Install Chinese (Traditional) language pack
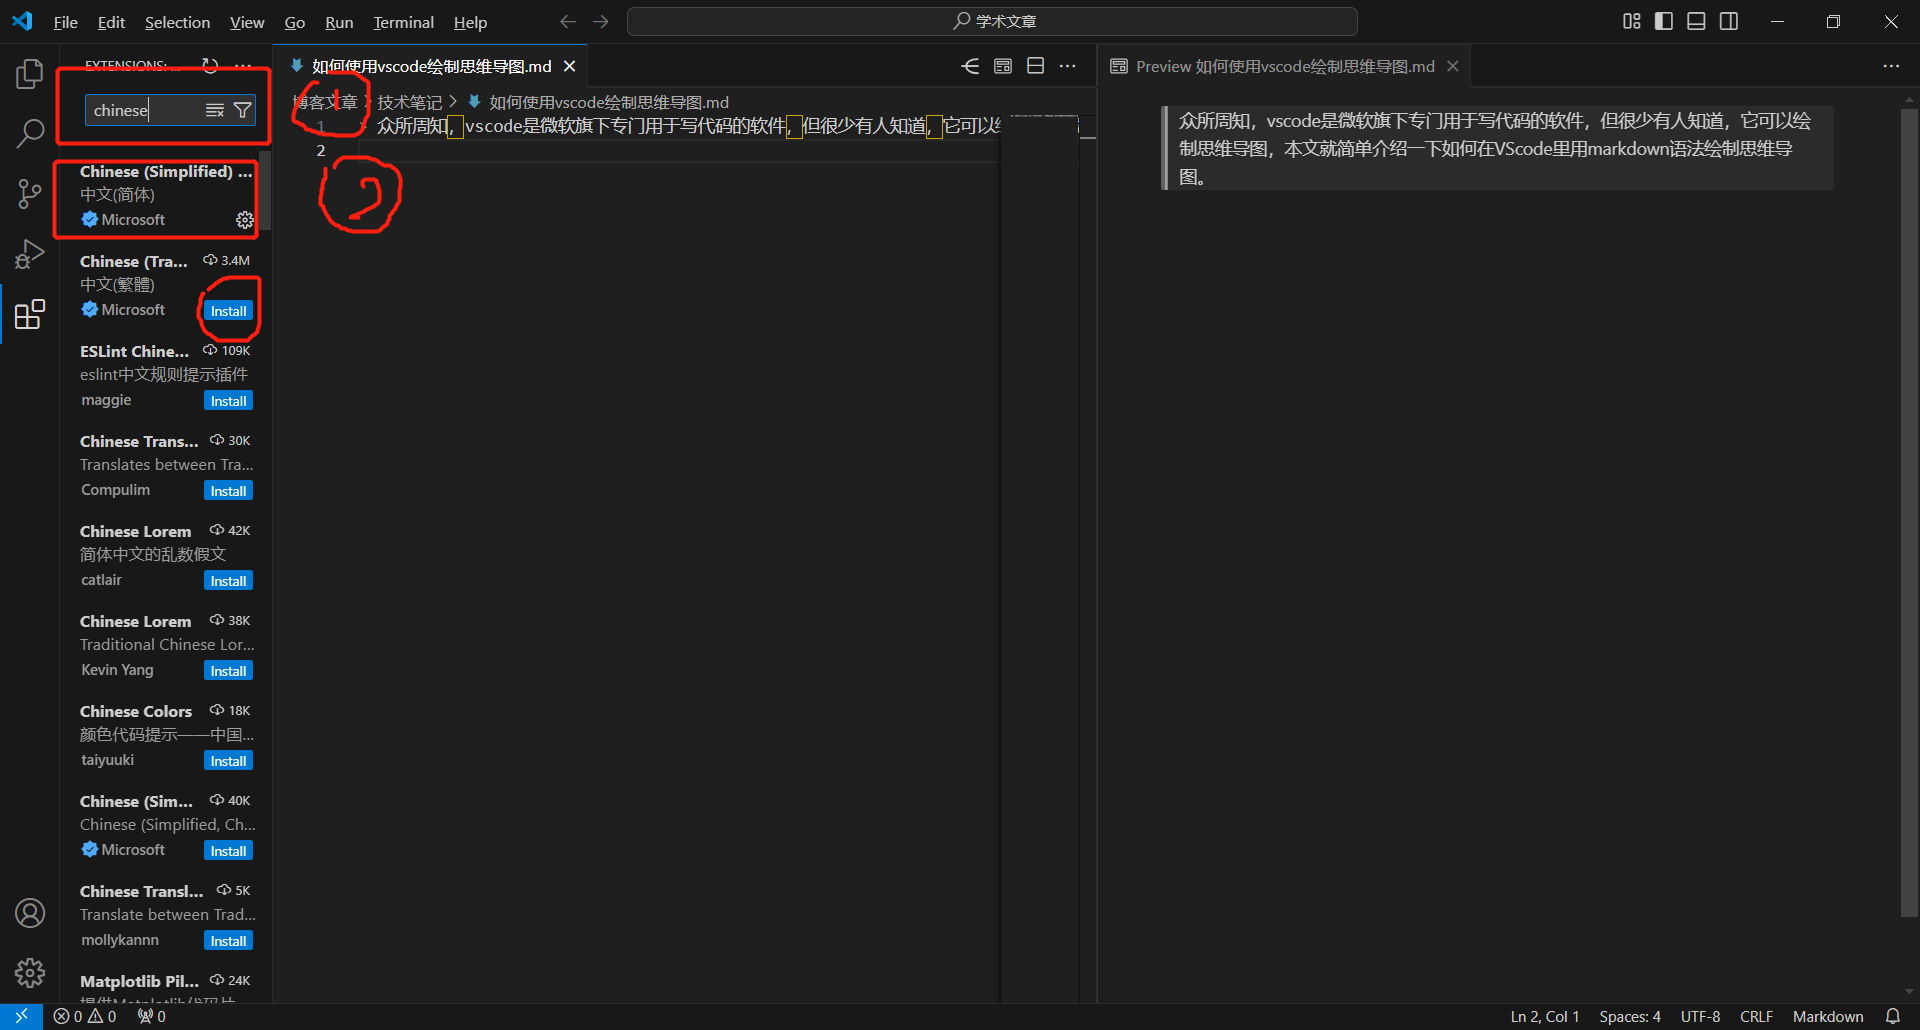The width and height of the screenshot is (1920, 1030). [228, 311]
